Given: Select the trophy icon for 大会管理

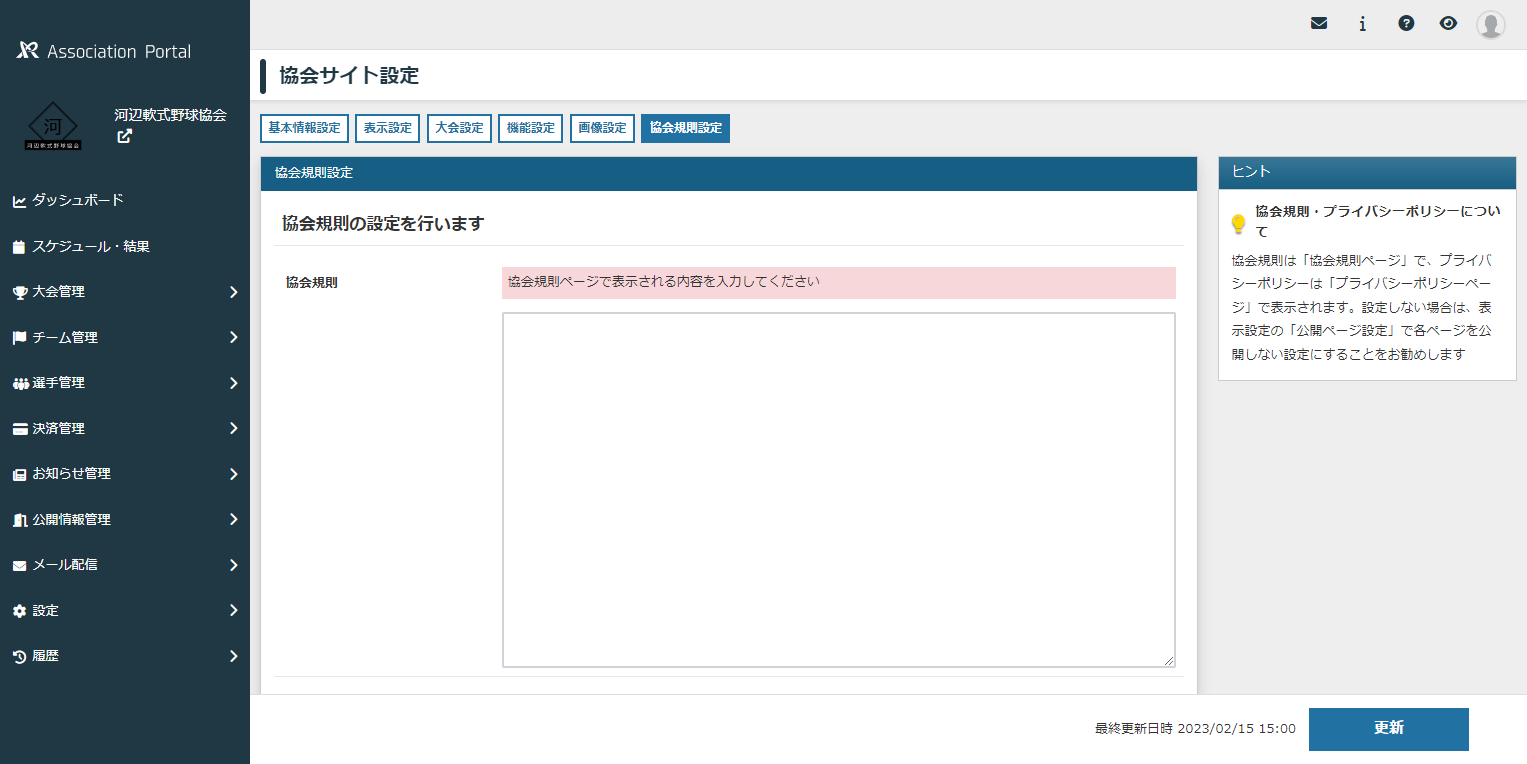Looking at the screenshot, I should [23, 292].
